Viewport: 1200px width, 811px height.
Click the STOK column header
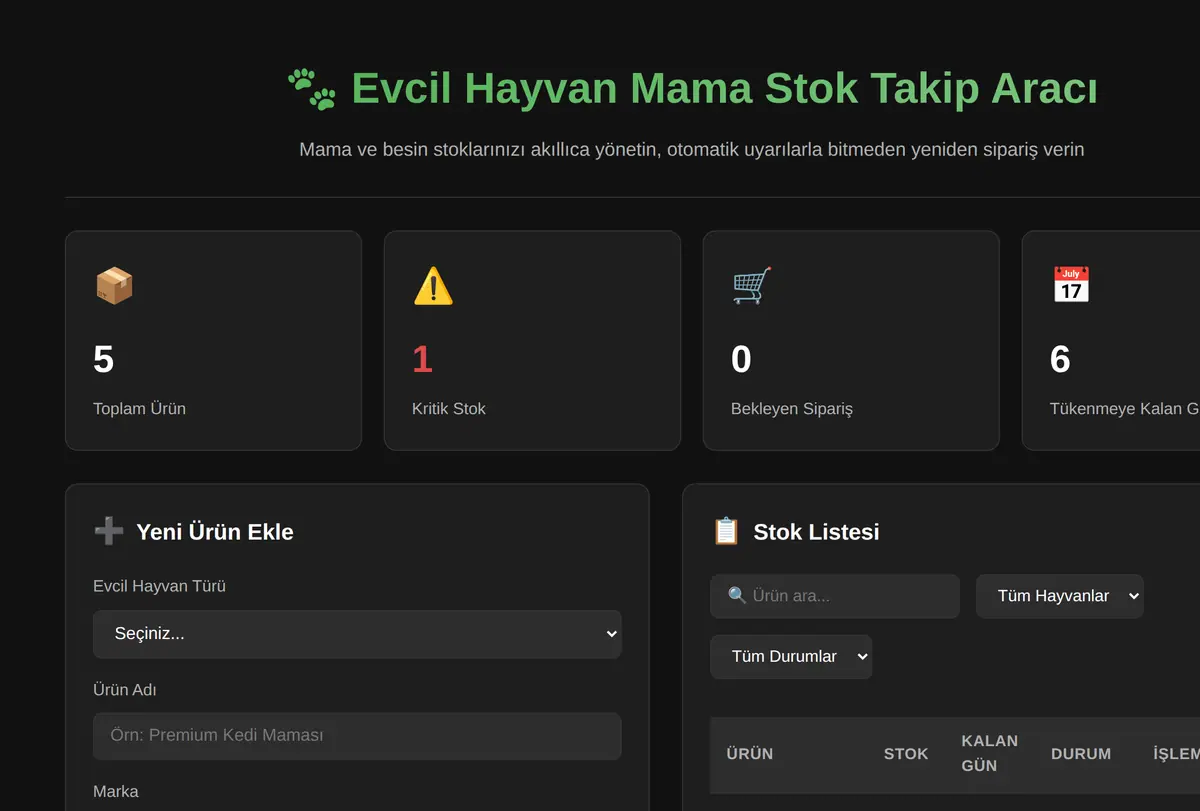coord(906,754)
